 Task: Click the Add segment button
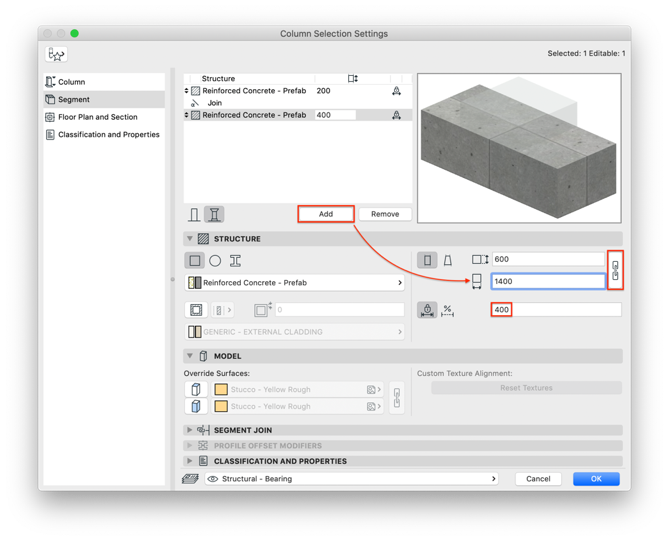pos(326,214)
